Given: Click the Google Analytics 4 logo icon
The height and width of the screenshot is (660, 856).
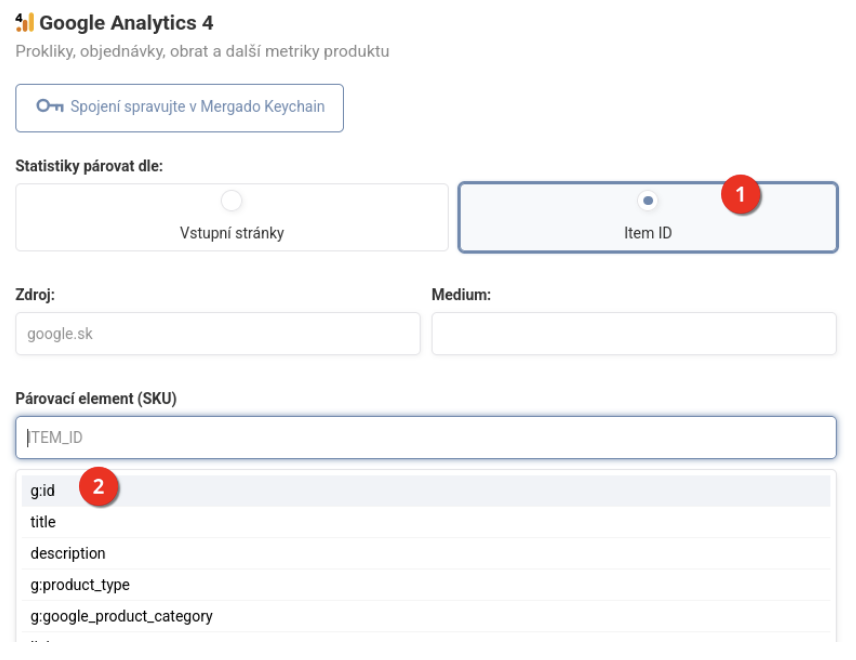Looking at the screenshot, I should click(25, 22).
